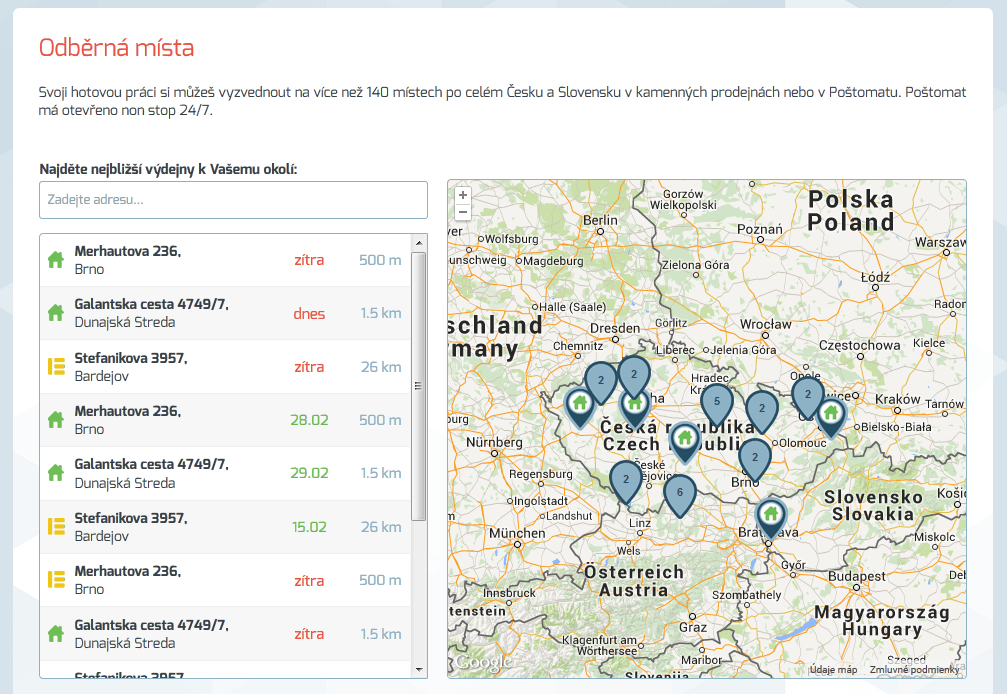
Task: Click the Google logo on the map
Action: point(484,663)
